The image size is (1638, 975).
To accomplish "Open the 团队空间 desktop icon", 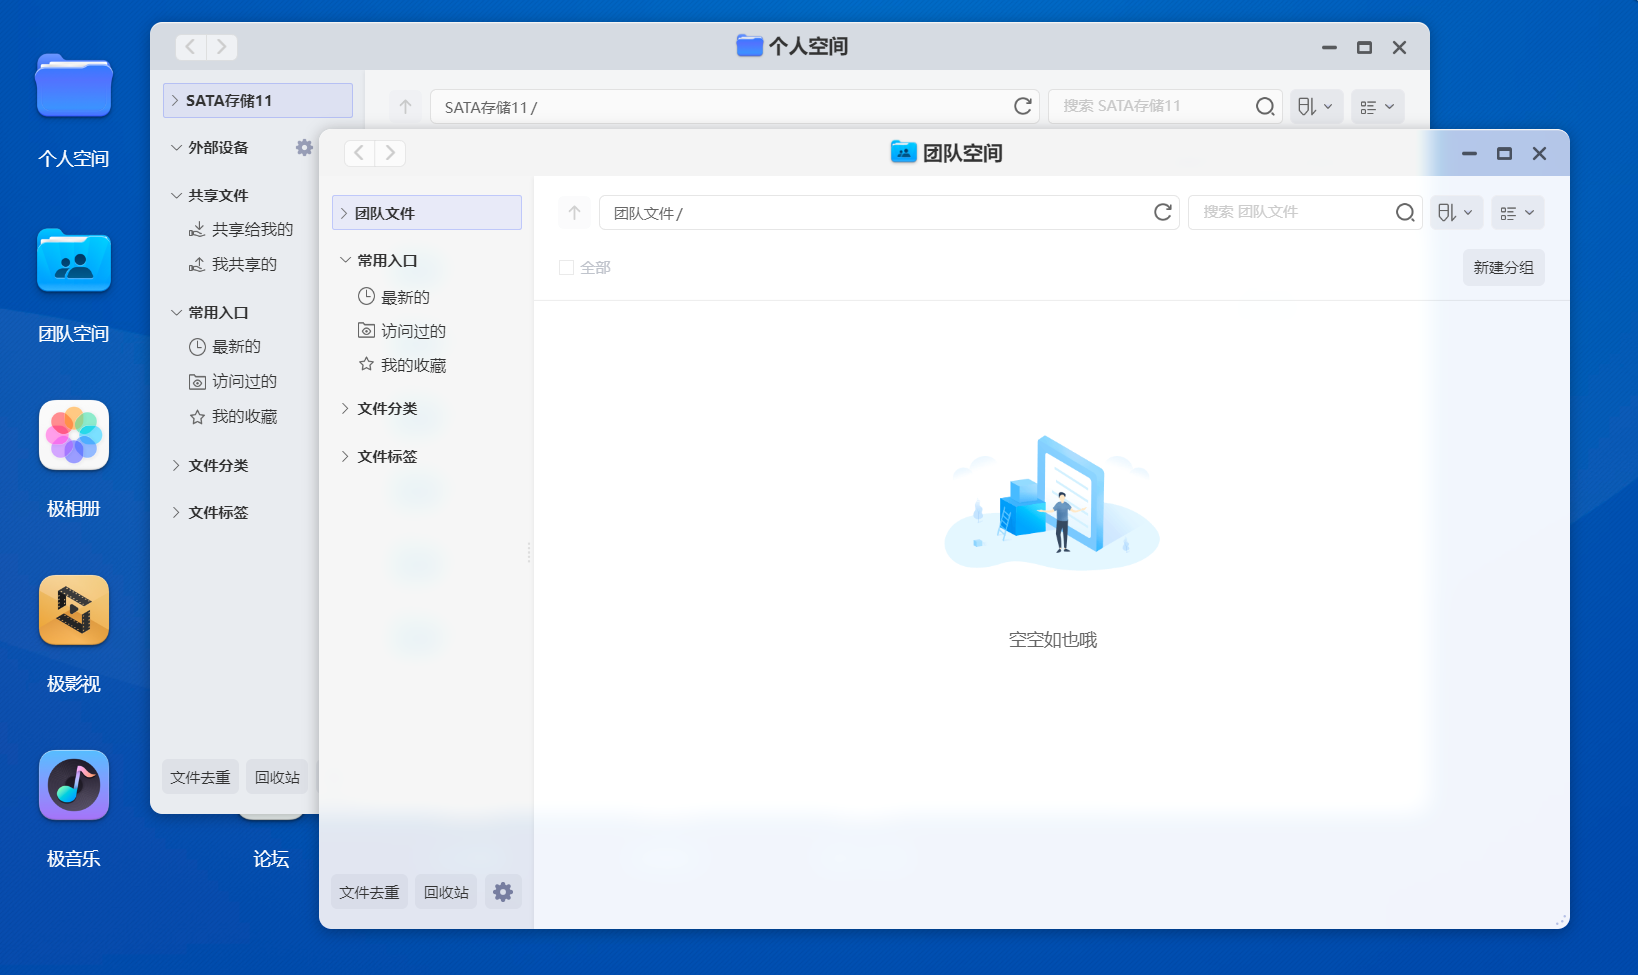I will click(x=73, y=261).
